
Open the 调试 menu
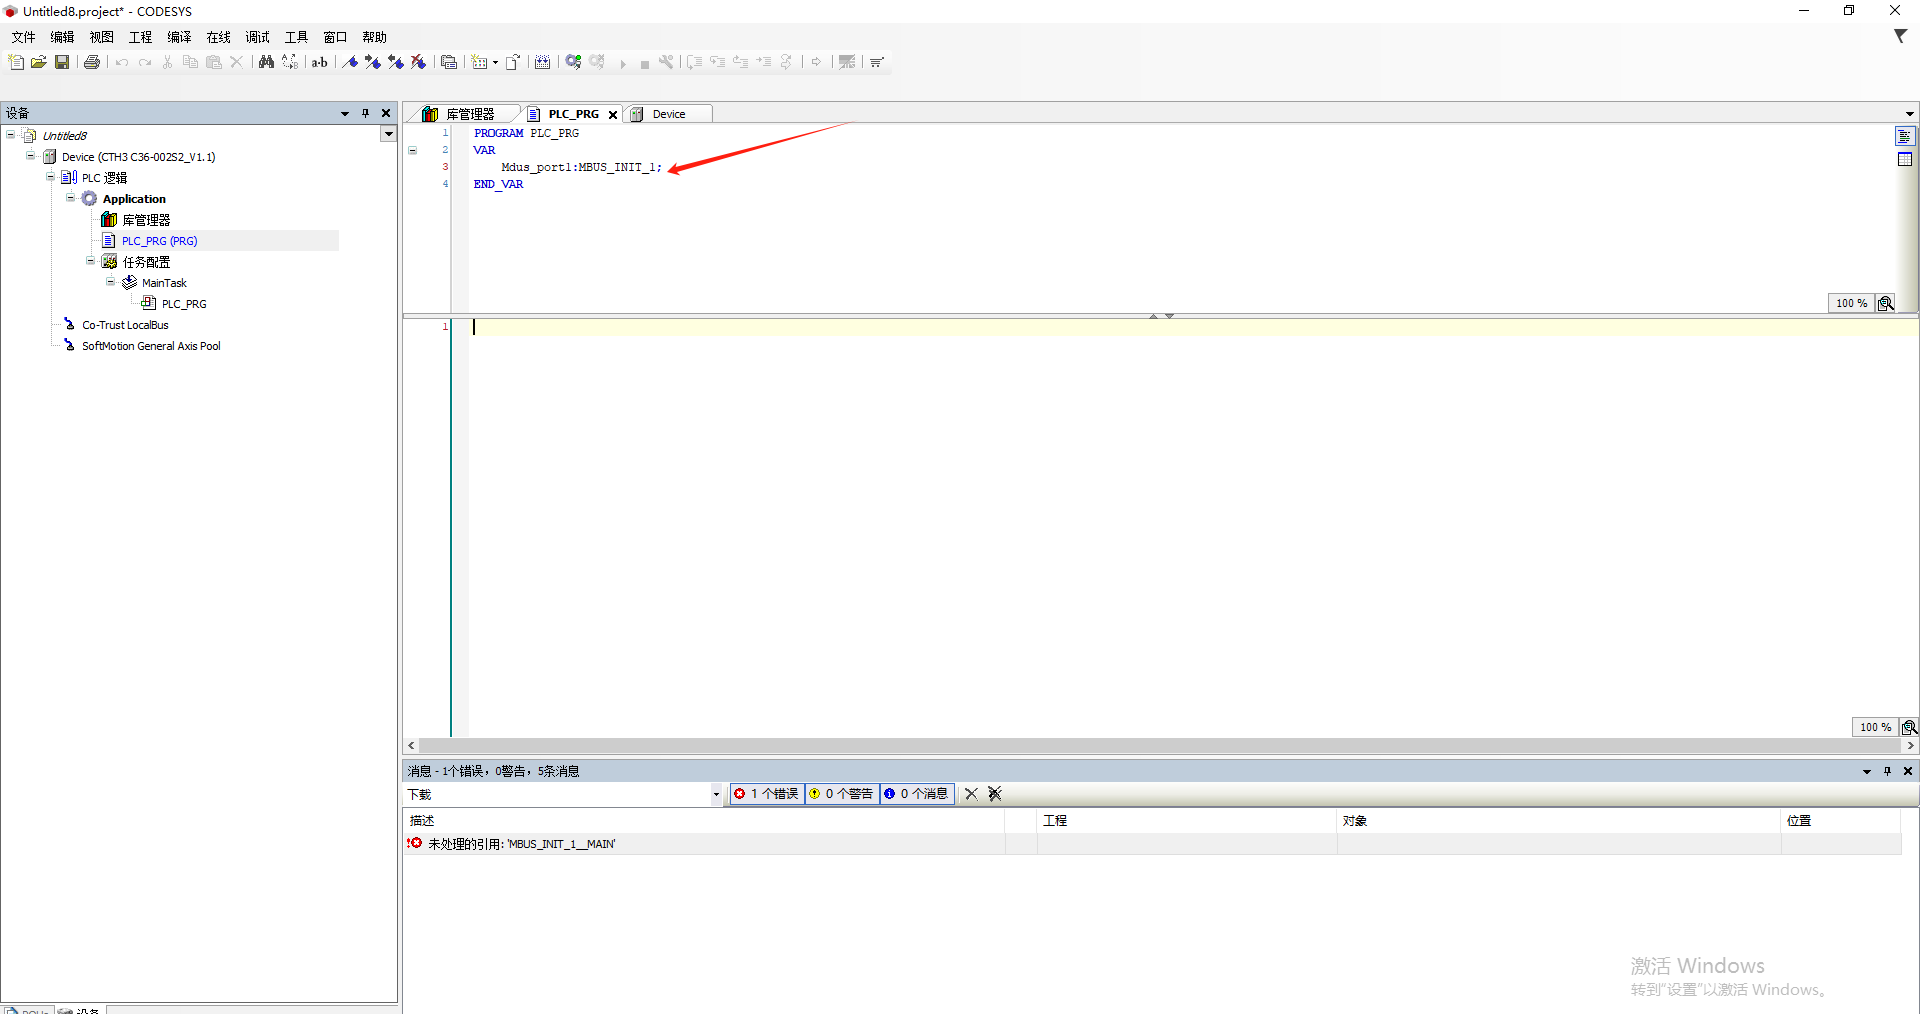tap(257, 37)
